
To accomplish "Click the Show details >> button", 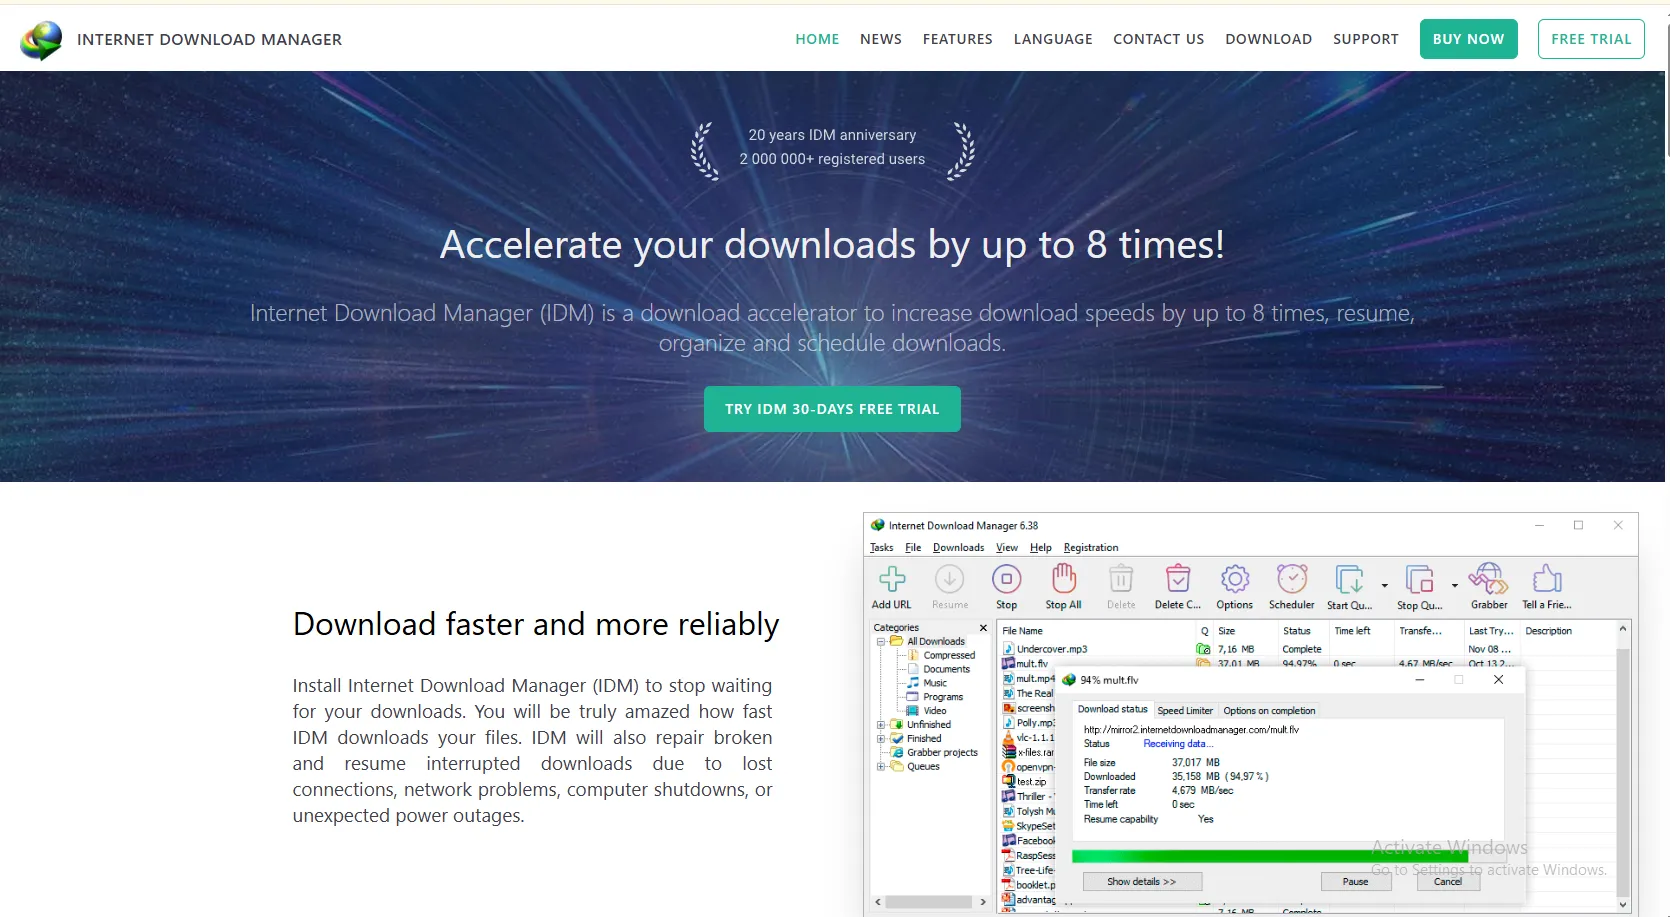I will coord(1142,882).
